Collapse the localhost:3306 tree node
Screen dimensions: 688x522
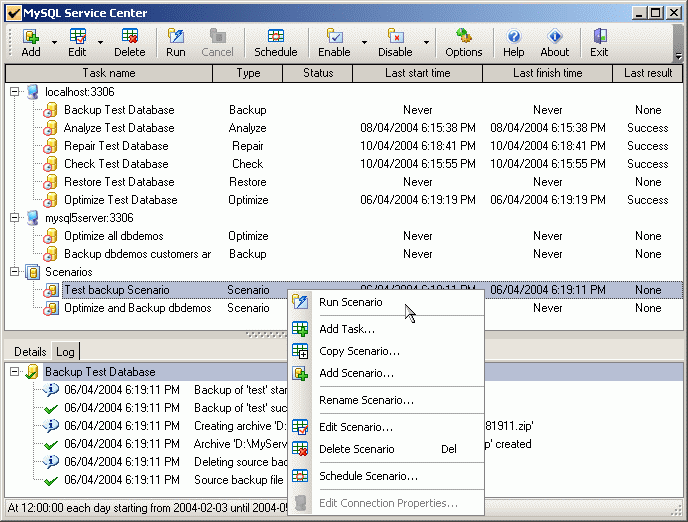pyautogui.click(x=14, y=92)
